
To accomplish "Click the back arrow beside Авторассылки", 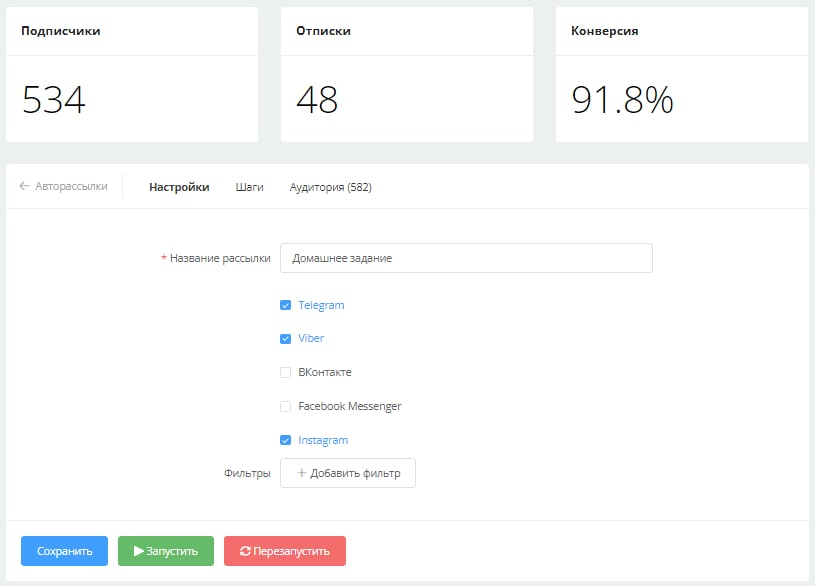I will [25, 187].
